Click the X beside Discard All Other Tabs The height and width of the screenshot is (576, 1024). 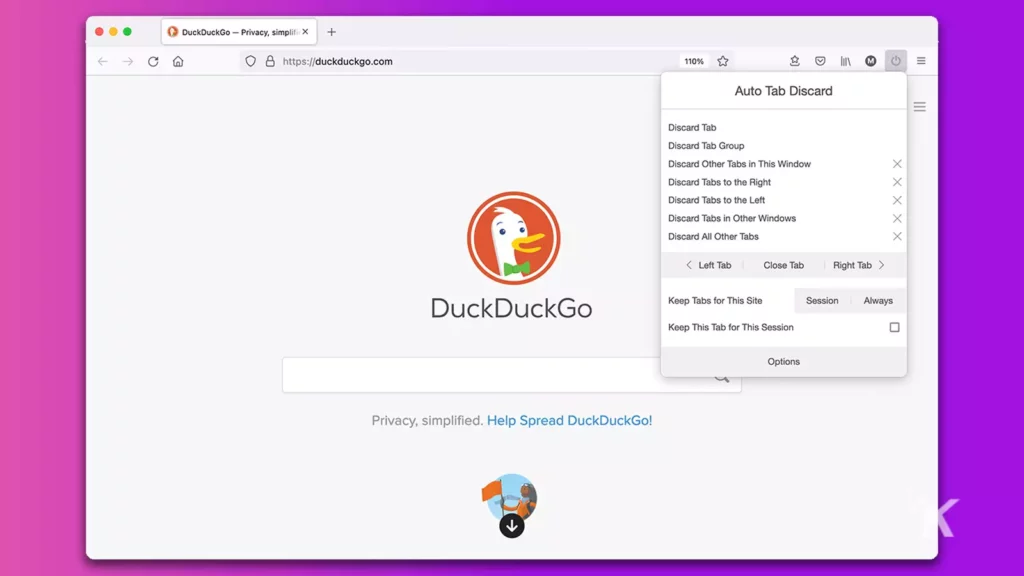pyautogui.click(x=897, y=236)
